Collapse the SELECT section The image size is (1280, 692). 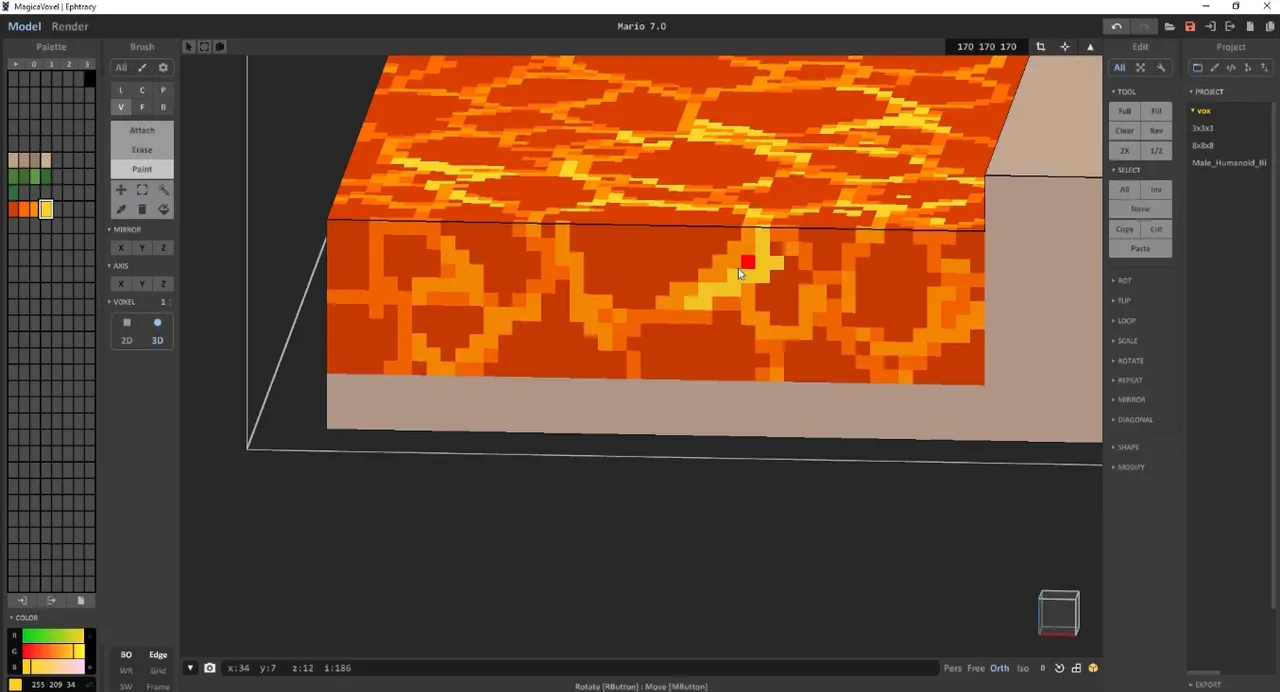(1127, 170)
